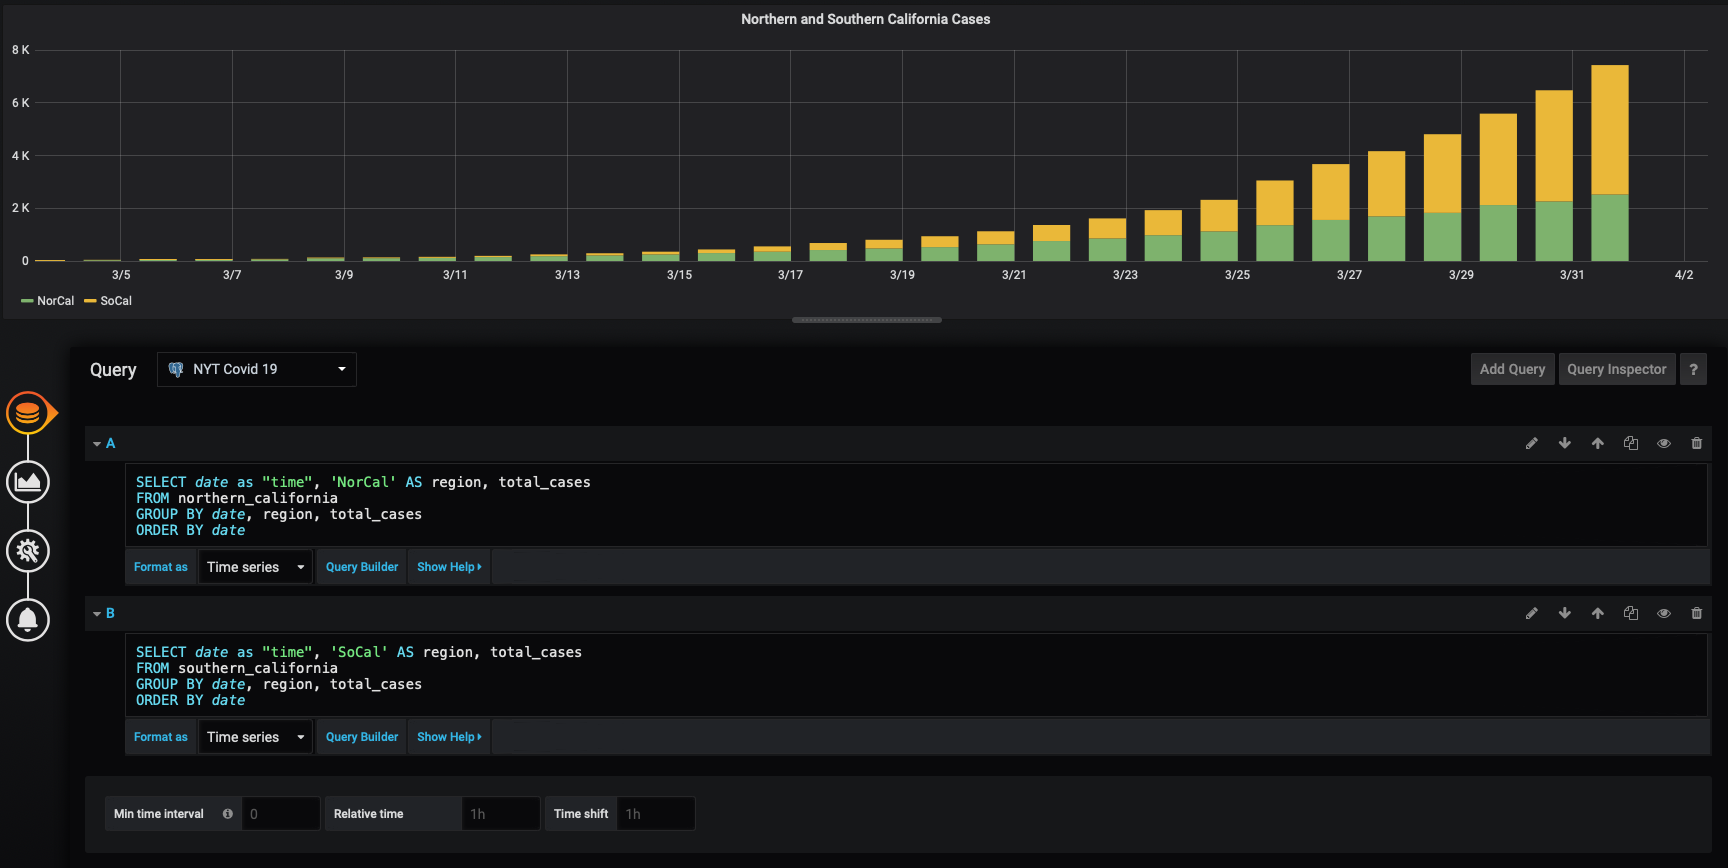Image resolution: width=1728 pixels, height=868 pixels.
Task: Click 'Format as' label in query B
Action: click(x=161, y=737)
